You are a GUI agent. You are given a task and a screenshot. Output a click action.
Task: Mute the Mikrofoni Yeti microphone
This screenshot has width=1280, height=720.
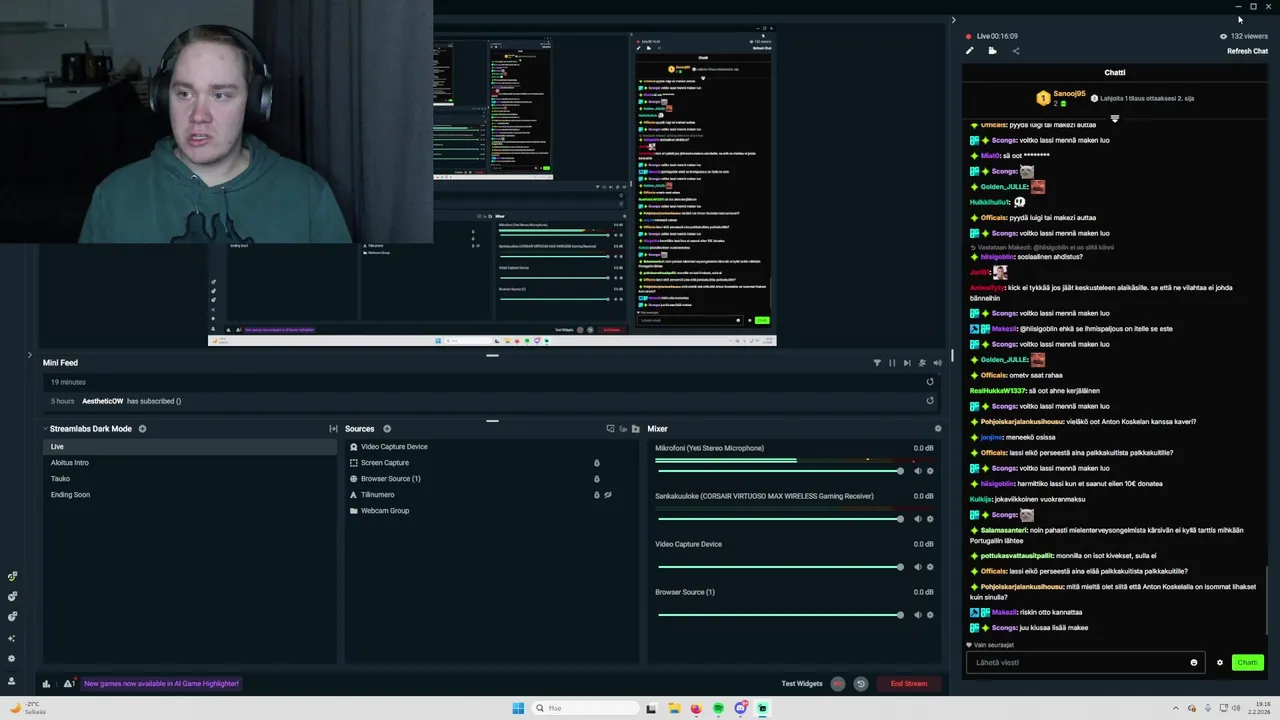(917, 471)
